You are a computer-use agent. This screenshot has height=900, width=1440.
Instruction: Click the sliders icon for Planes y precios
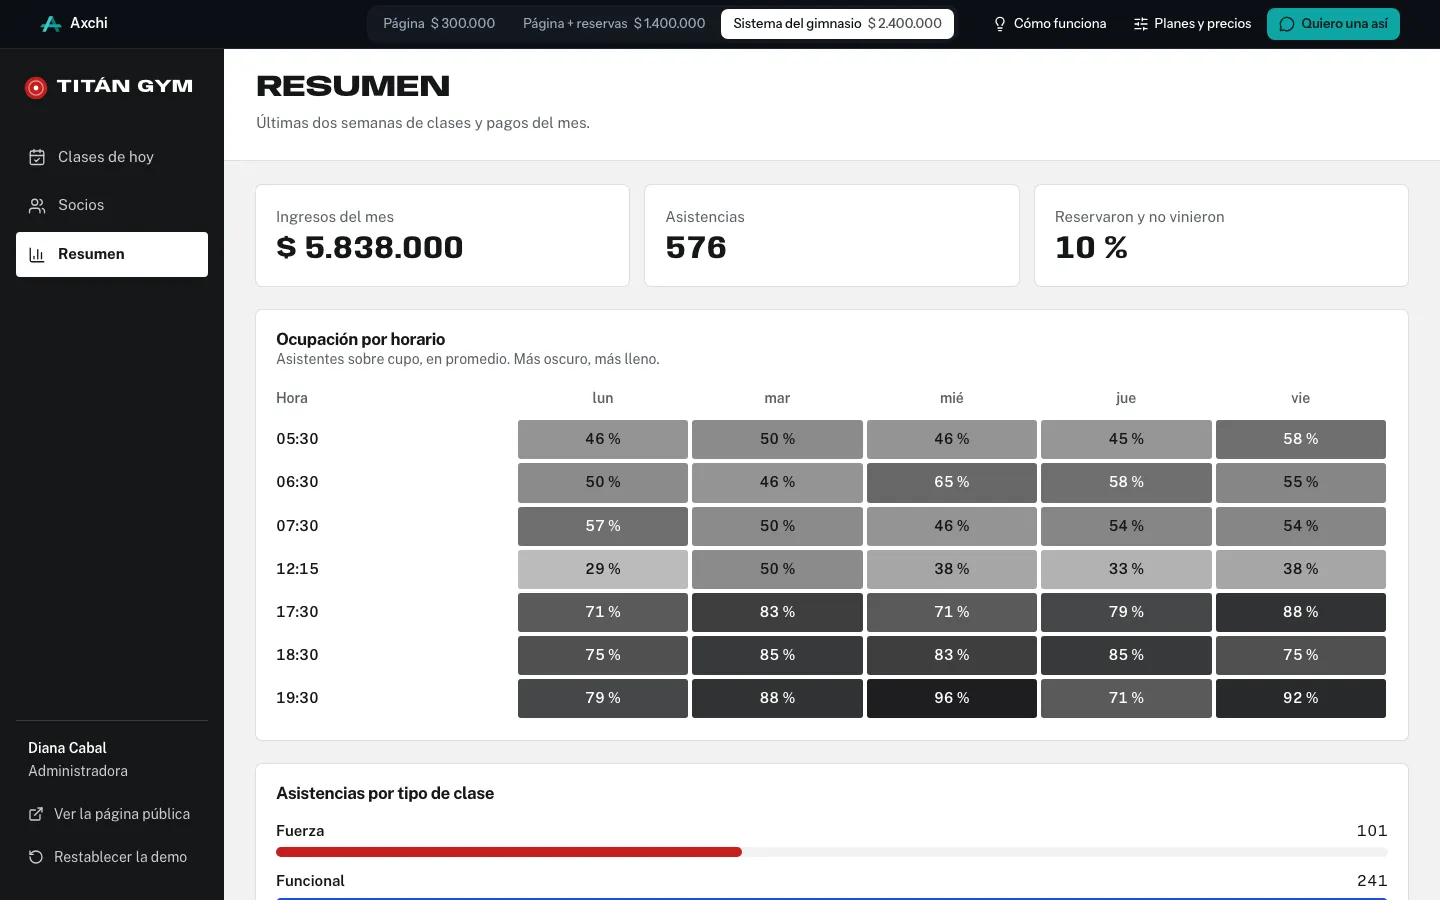click(1141, 24)
